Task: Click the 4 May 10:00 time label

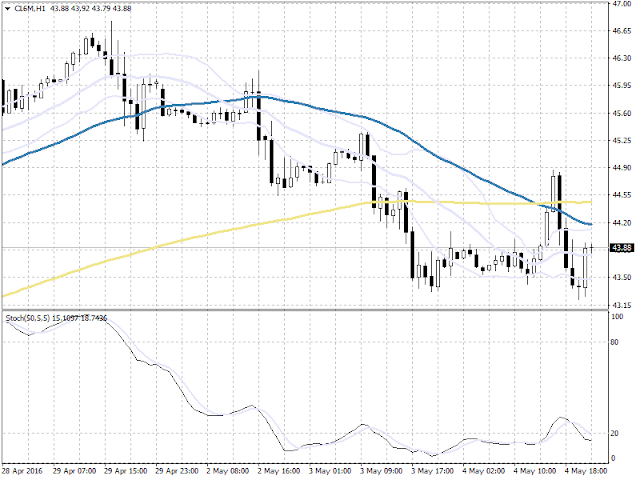Action: click(535, 471)
